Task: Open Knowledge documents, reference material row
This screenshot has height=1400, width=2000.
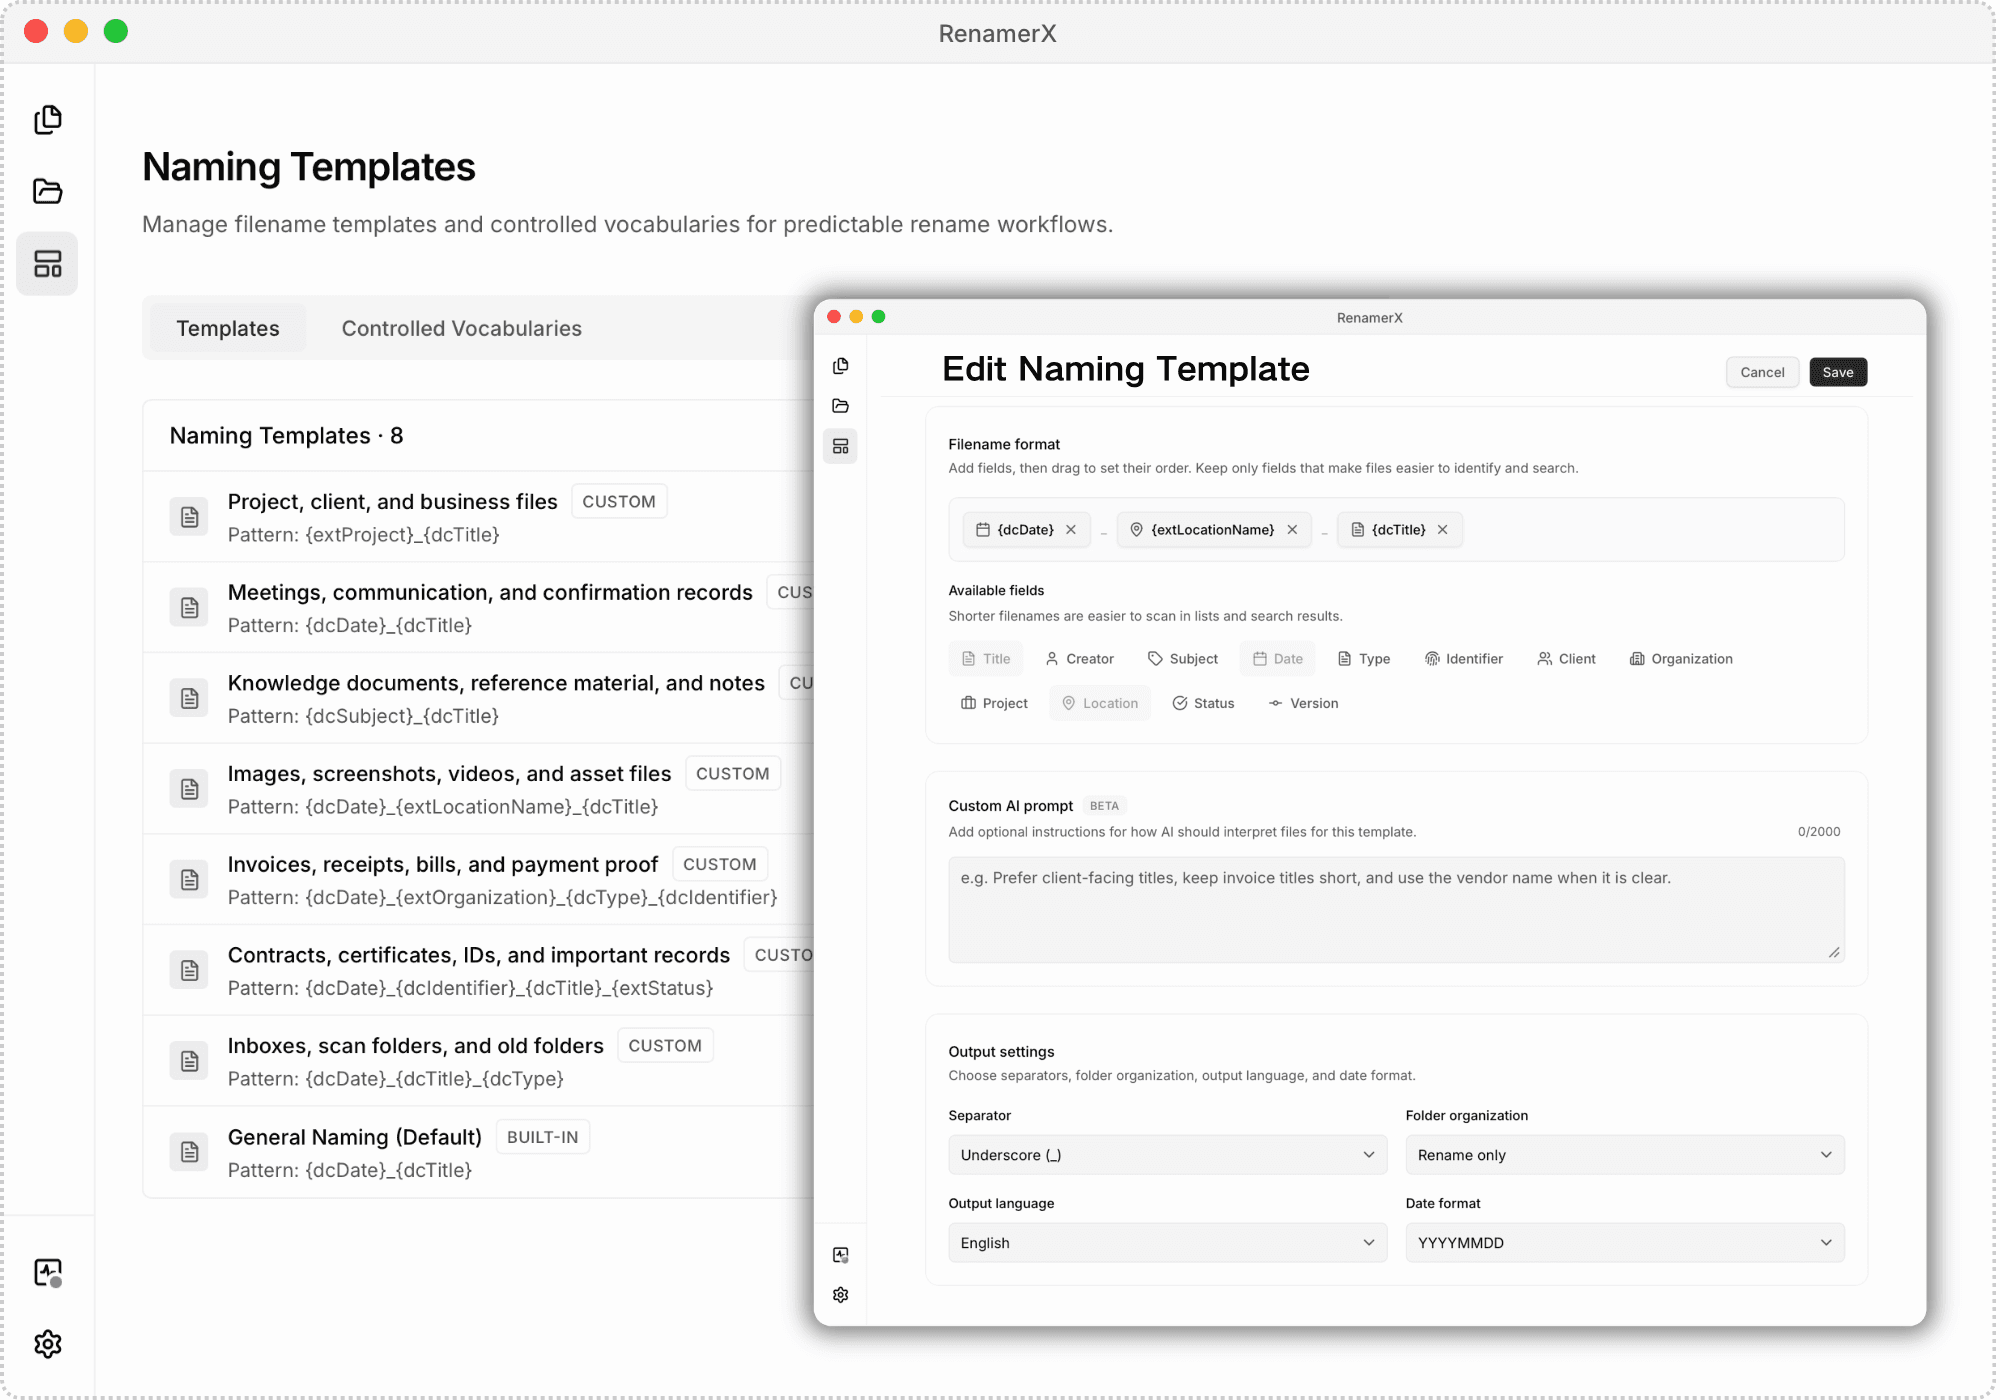Action: point(480,698)
